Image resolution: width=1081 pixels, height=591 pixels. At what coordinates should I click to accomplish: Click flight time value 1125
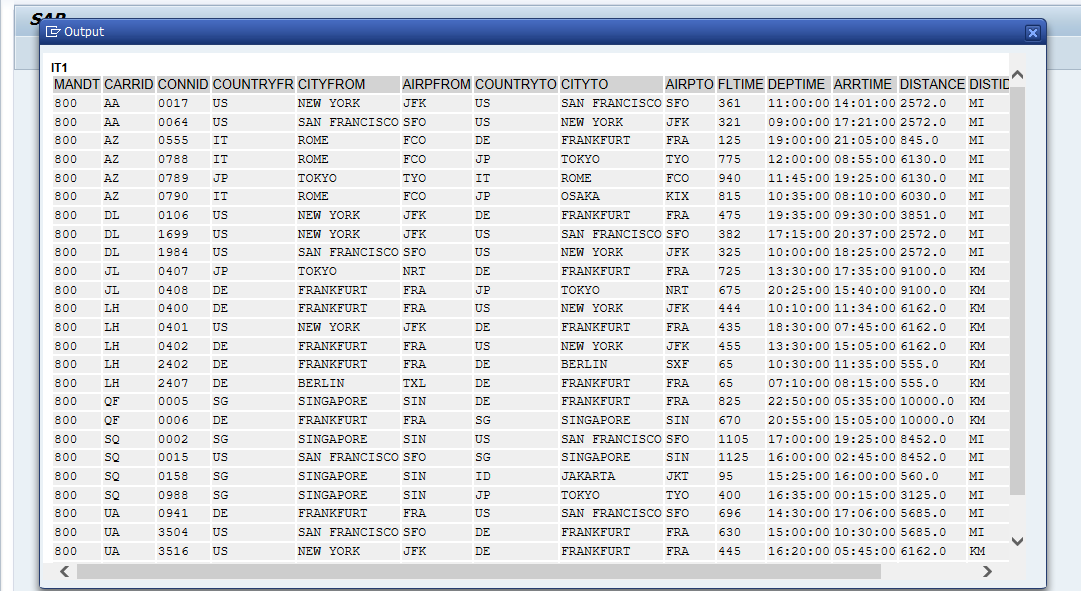tap(740, 457)
